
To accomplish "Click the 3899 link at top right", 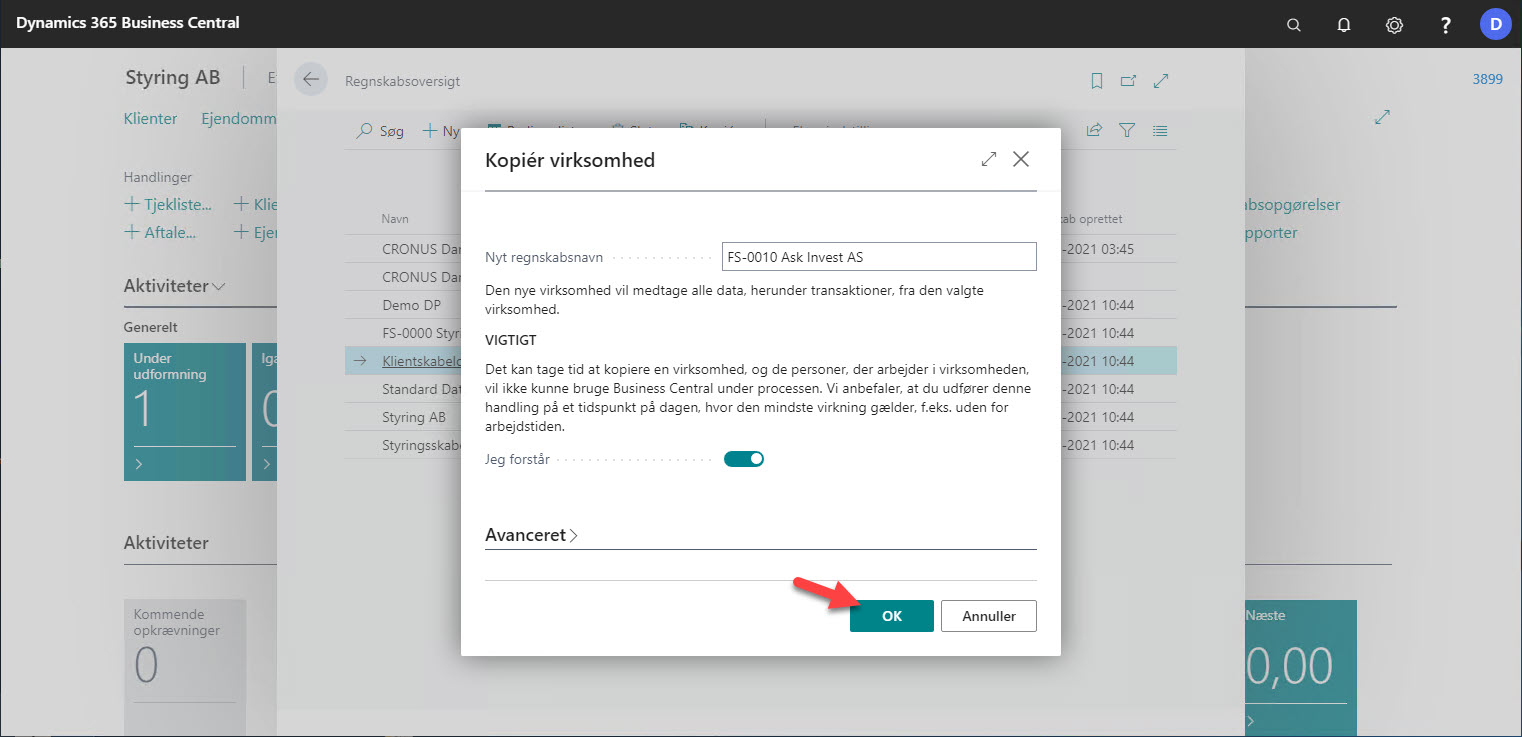I will pyautogui.click(x=1487, y=79).
